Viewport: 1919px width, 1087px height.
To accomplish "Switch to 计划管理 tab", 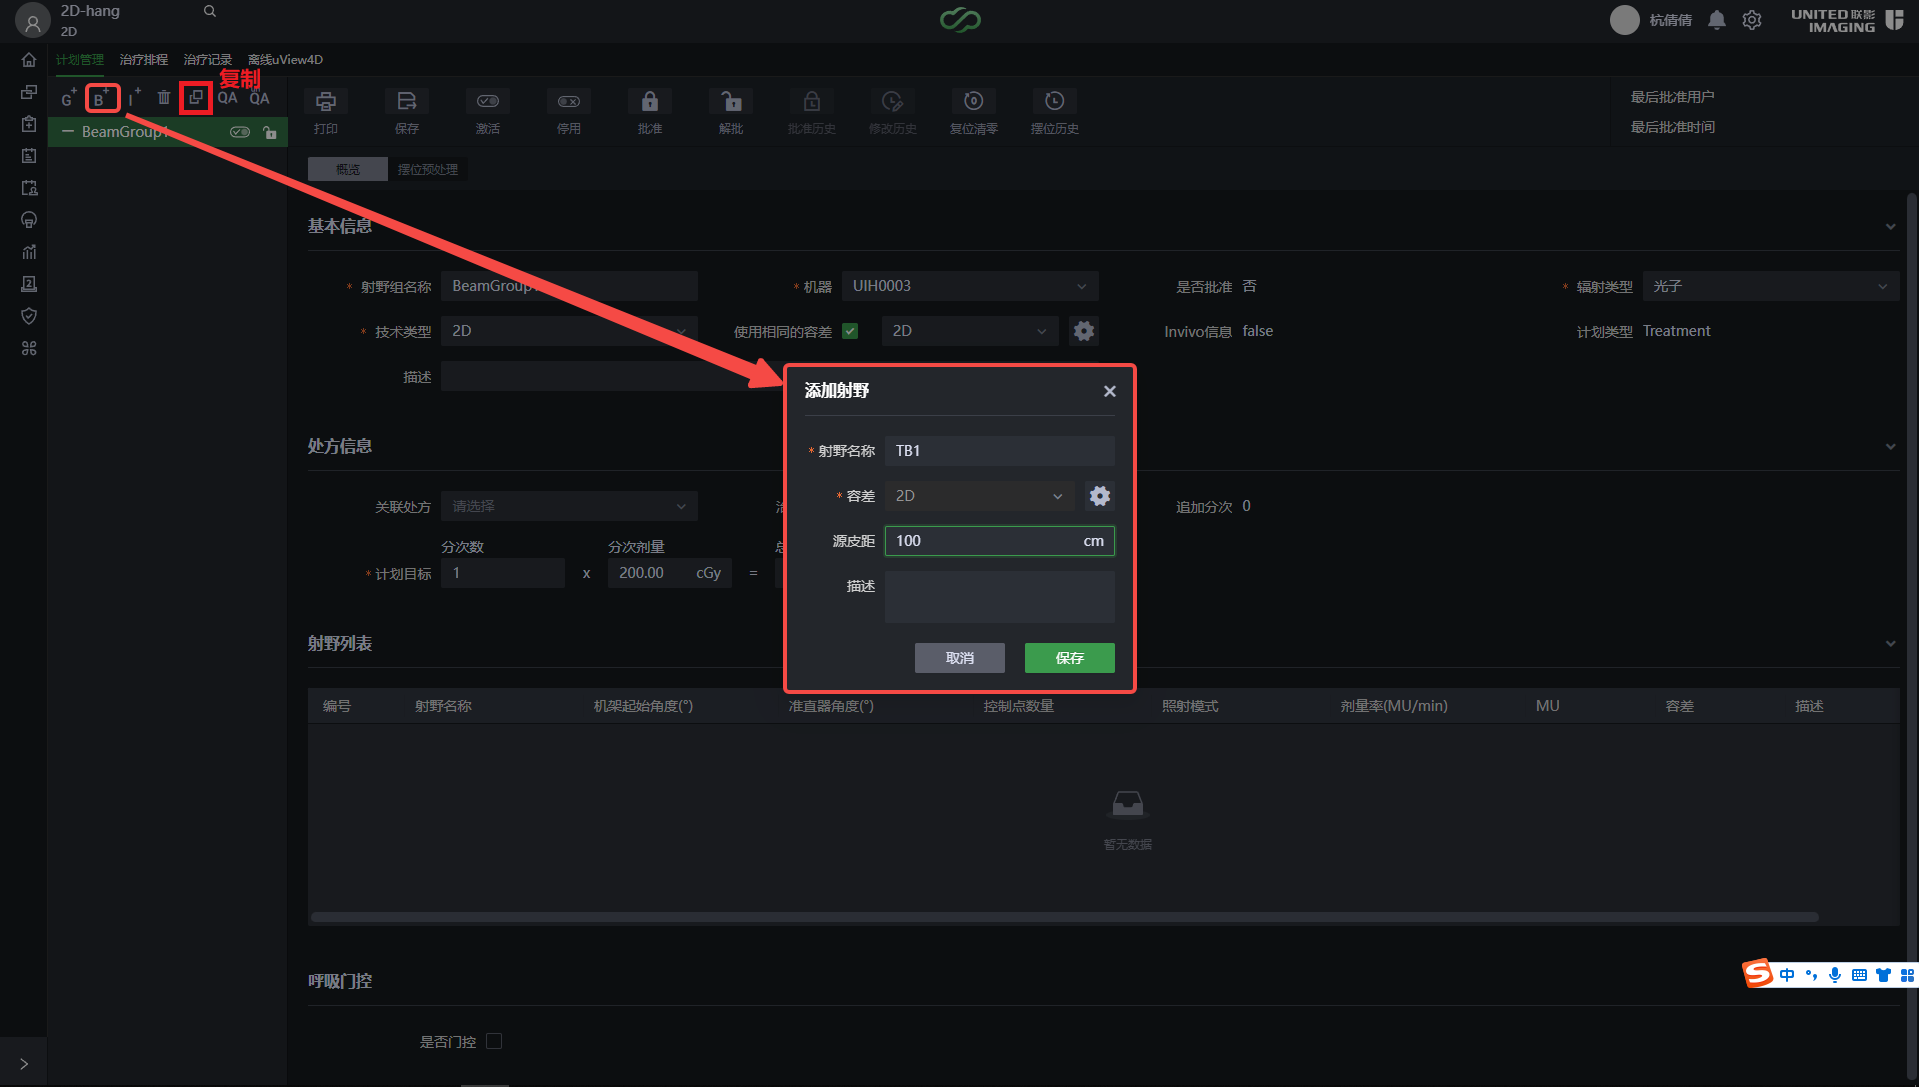I will 80,60.
